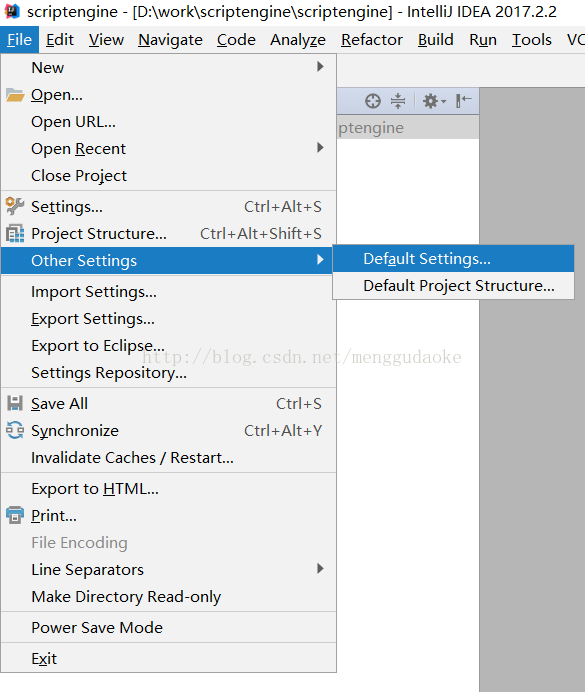The width and height of the screenshot is (585, 692).
Task: Select Save All menu entry
Action: pyautogui.click(x=169, y=403)
